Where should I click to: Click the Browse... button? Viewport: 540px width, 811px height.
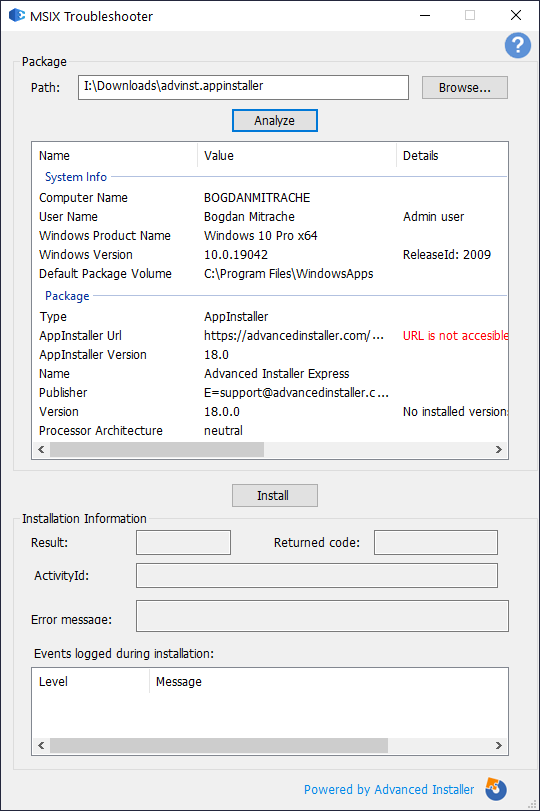click(x=464, y=87)
